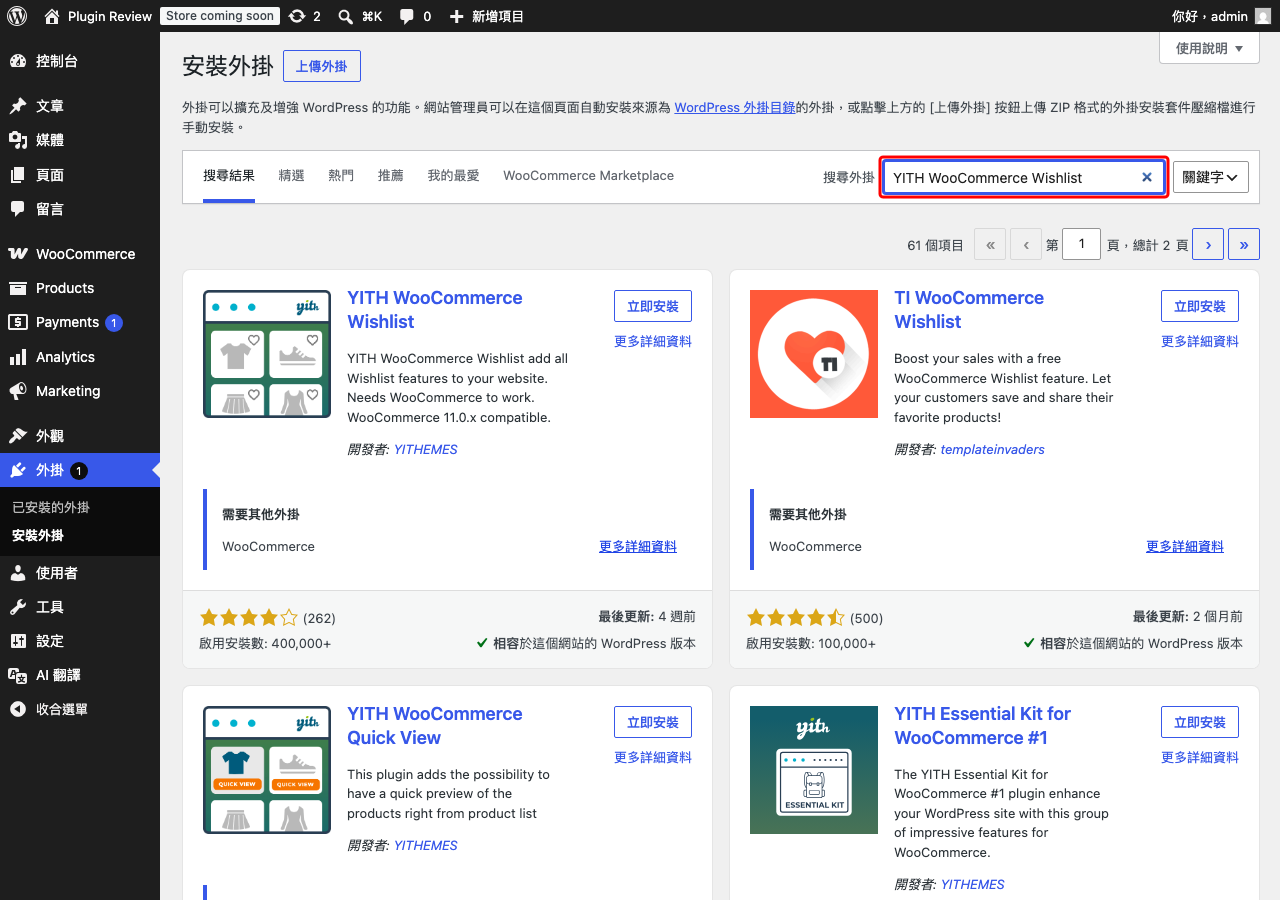Image resolution: width=1280 pixels, height=900 pixels.
Task: Click the 使用者 user icon in sidebar
Action: (18, 573)
